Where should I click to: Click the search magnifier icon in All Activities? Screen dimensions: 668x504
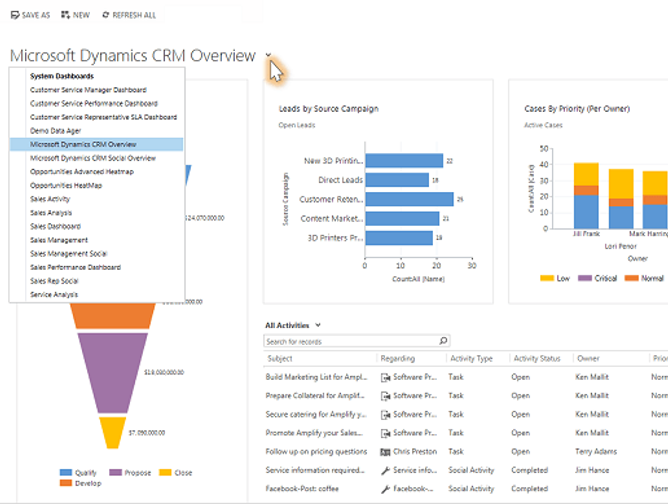[444, 341]
